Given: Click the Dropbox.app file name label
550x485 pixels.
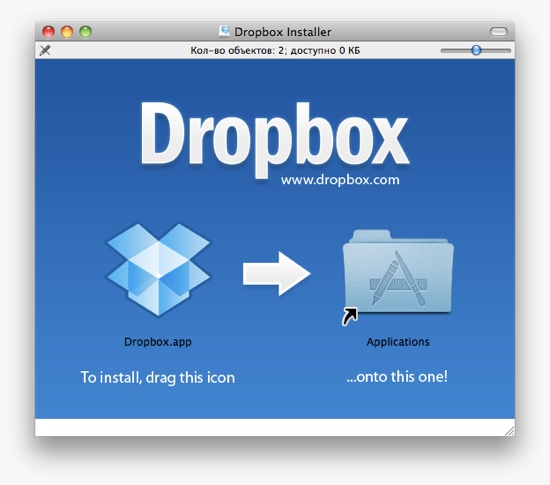Looking at the screenshot, I should [x=158, y=342].
